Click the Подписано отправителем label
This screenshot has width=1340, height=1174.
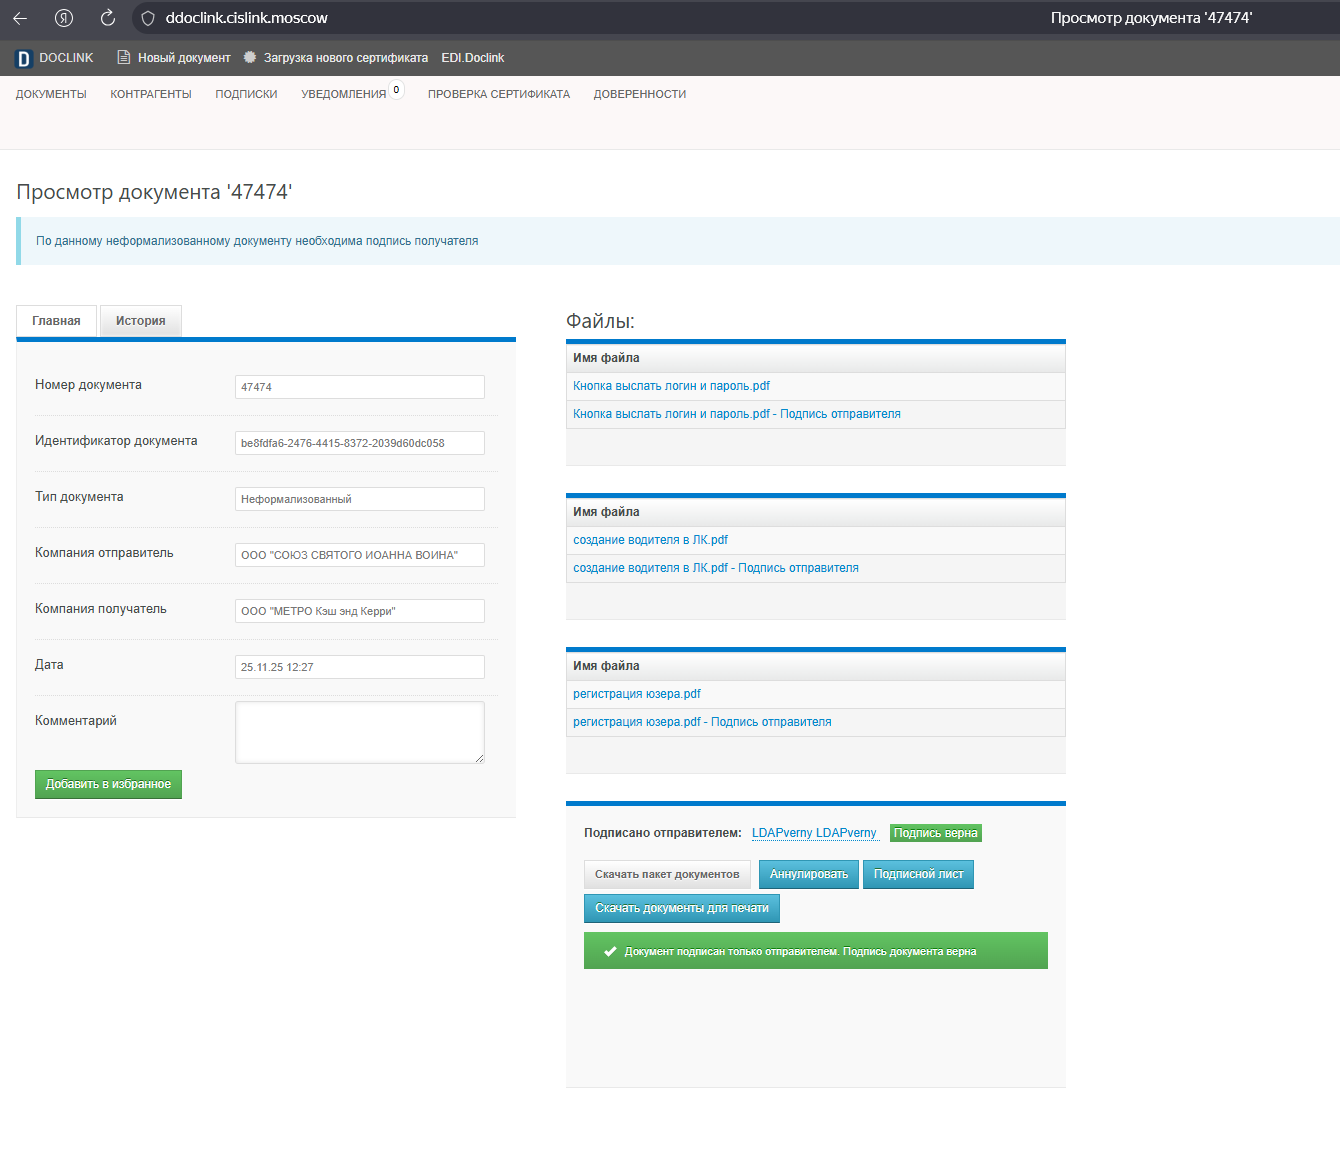click(x=663, y=833)
